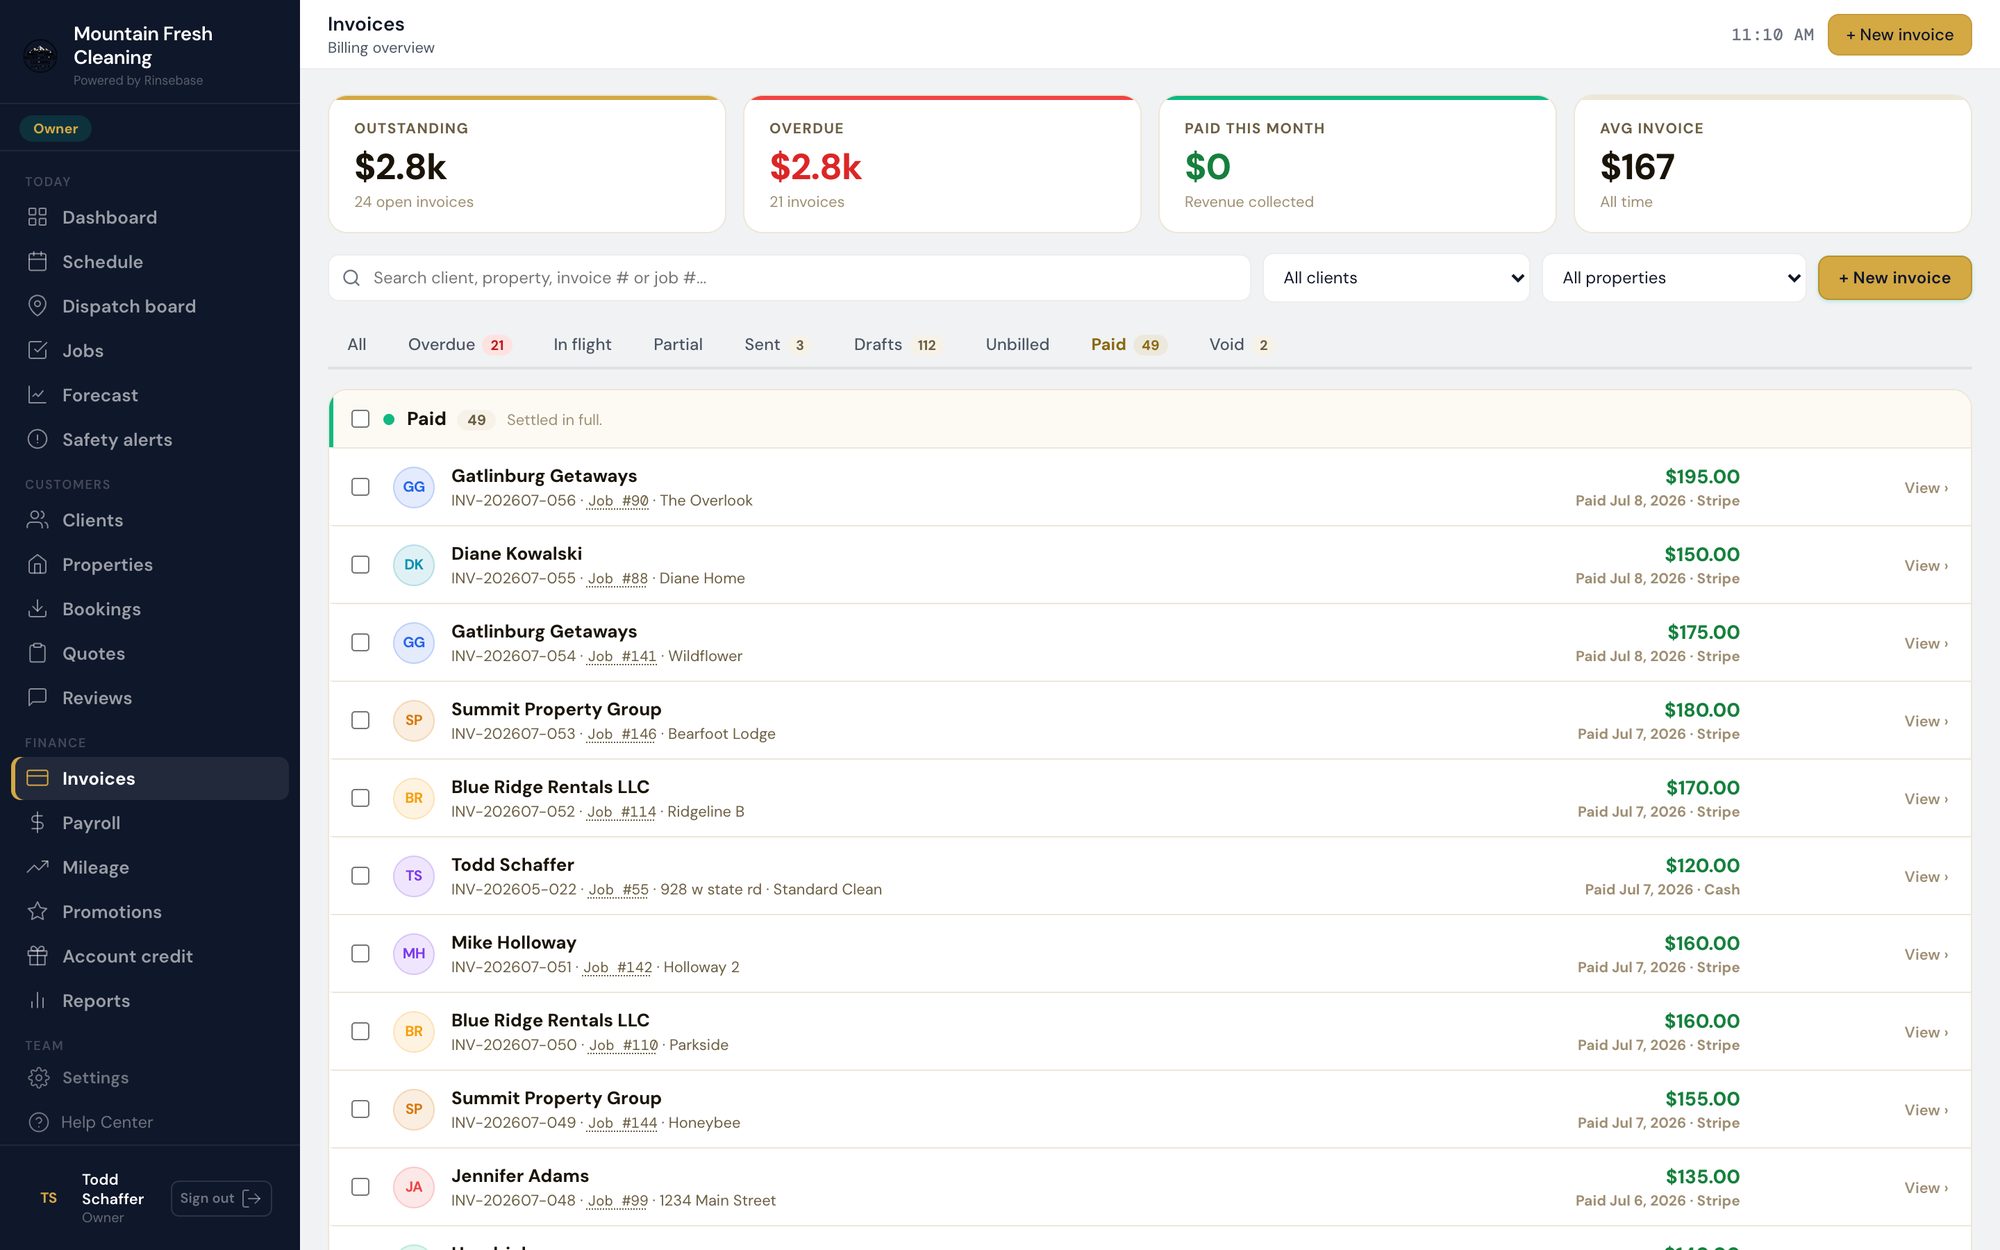2000x1250 pixels.
Task: Check the select-all Paid group checkbox
Action: pyautogui.click(x=360, y=419)
